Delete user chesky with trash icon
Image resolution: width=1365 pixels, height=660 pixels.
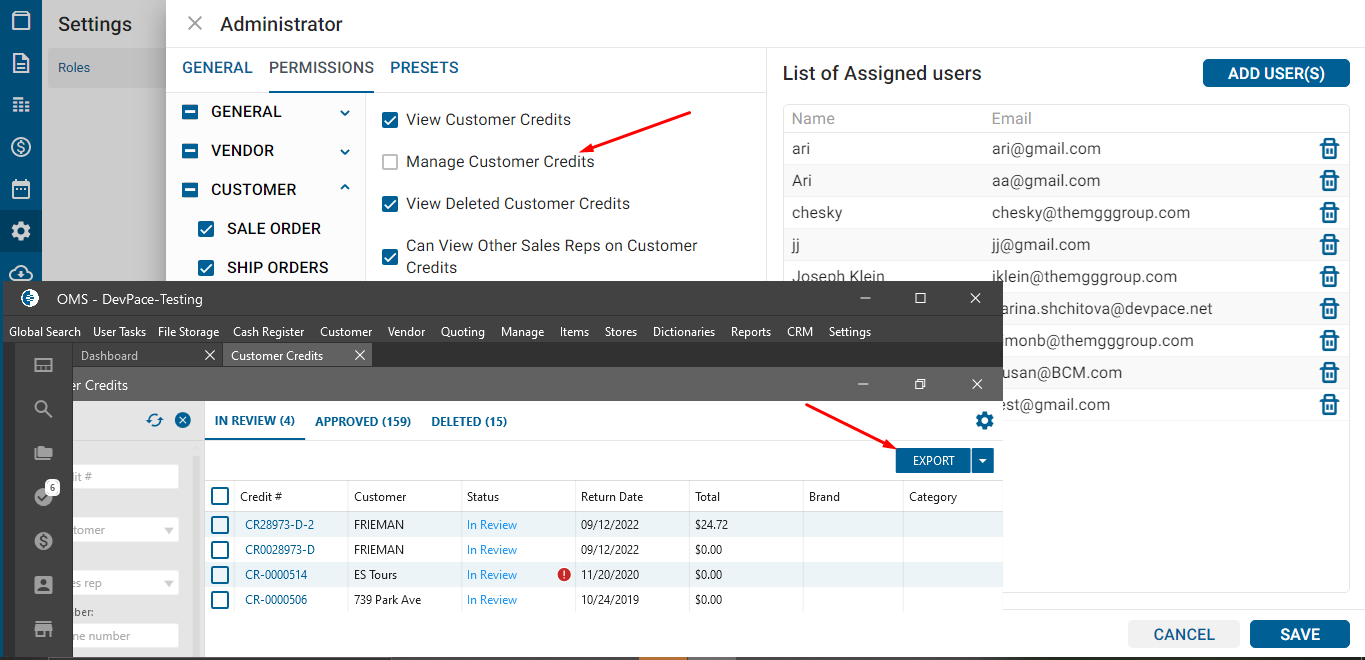click(1329, 213)
